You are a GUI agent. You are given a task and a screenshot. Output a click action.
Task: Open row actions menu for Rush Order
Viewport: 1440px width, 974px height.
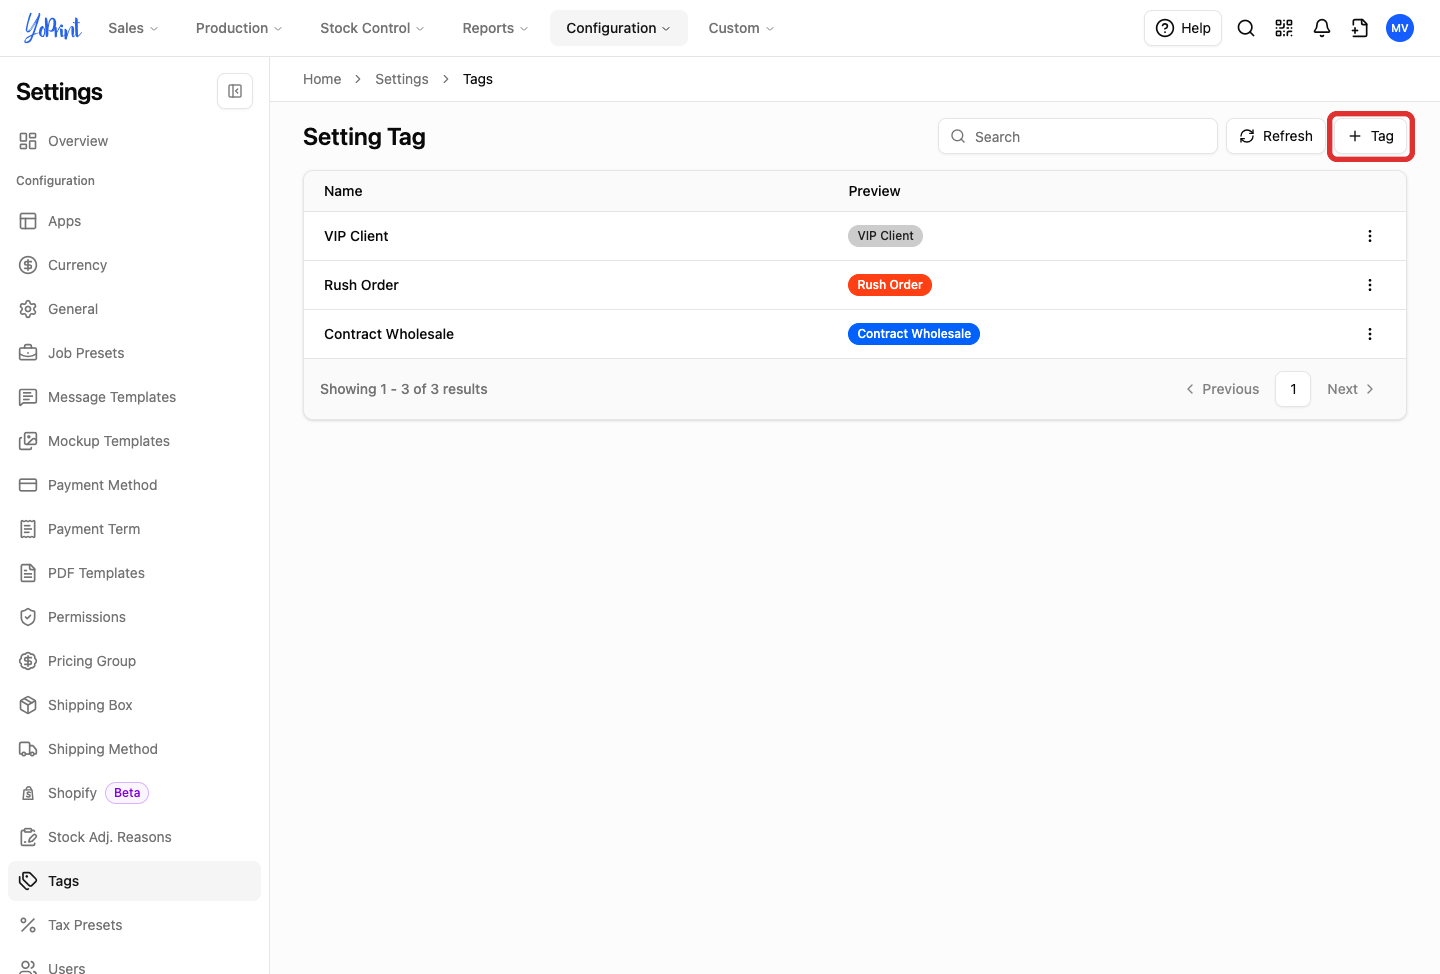(x=1370, y=285)
